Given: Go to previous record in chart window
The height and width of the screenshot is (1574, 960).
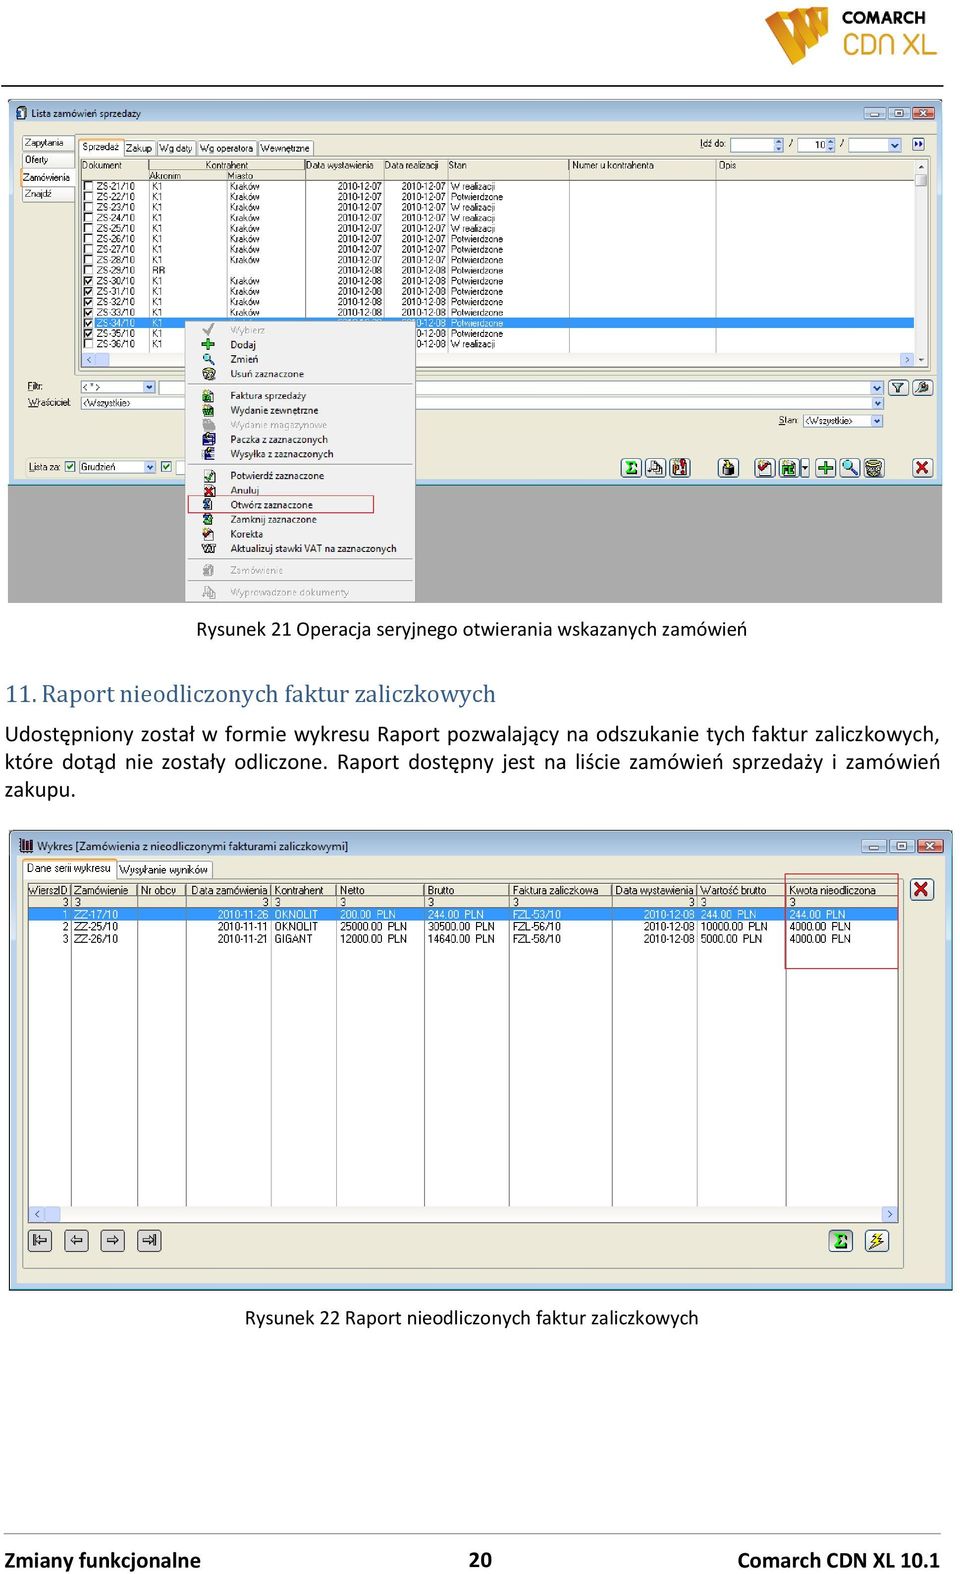Looking at the screenshot, I should point(76,1241).
